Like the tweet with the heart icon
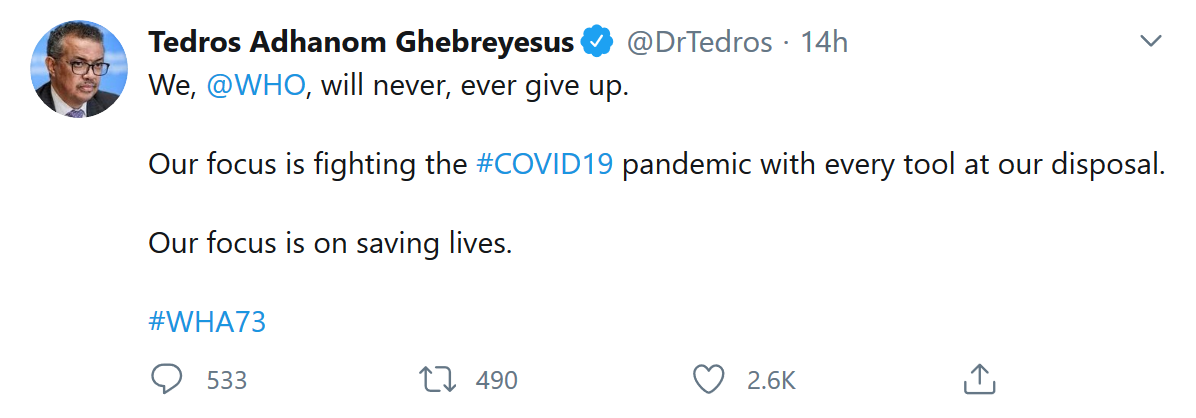This screenshot has width=1196, height=418. tap(708, 379)
